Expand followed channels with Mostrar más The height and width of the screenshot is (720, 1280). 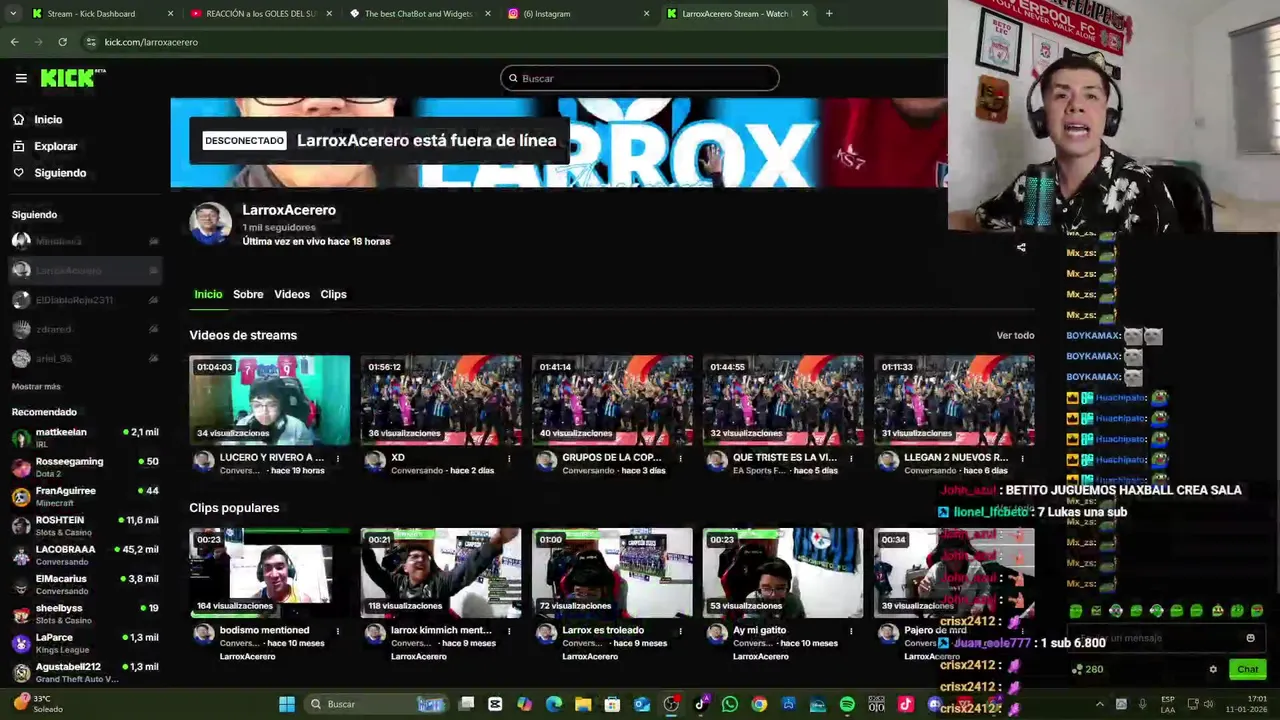(36, 386)
